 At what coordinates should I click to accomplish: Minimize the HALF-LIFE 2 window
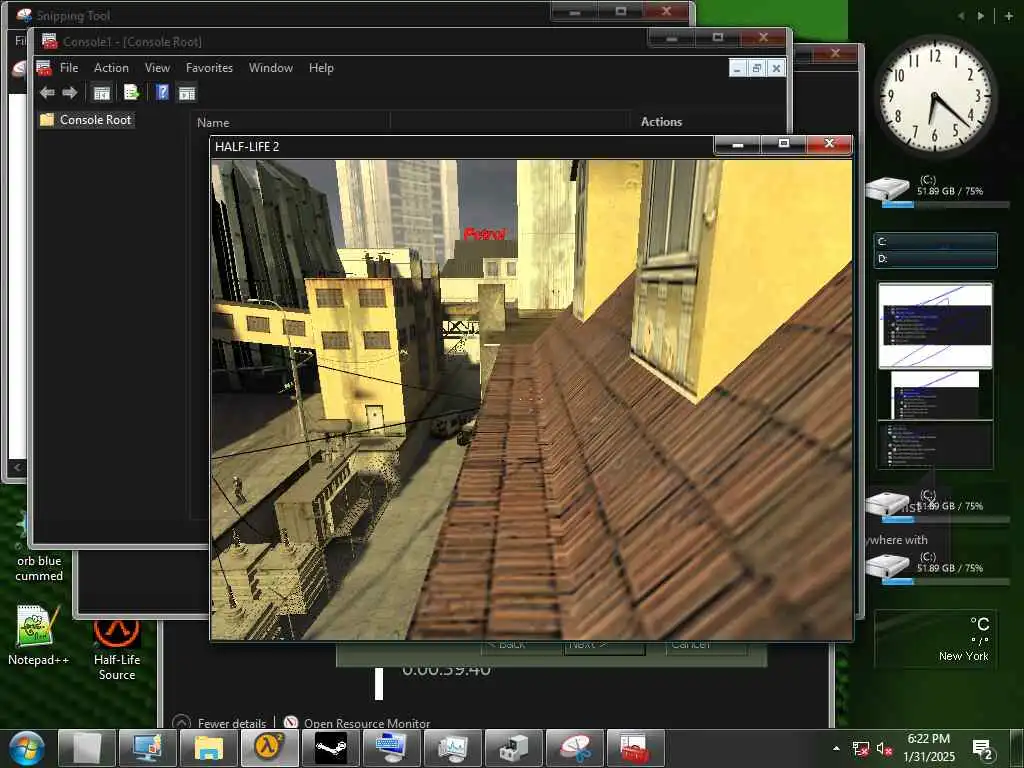737,144
